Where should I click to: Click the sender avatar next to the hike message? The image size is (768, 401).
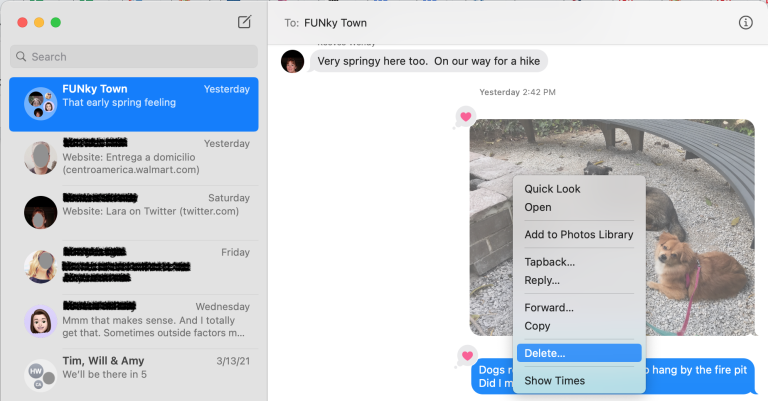pyautogui.click(x=292, y=62)
